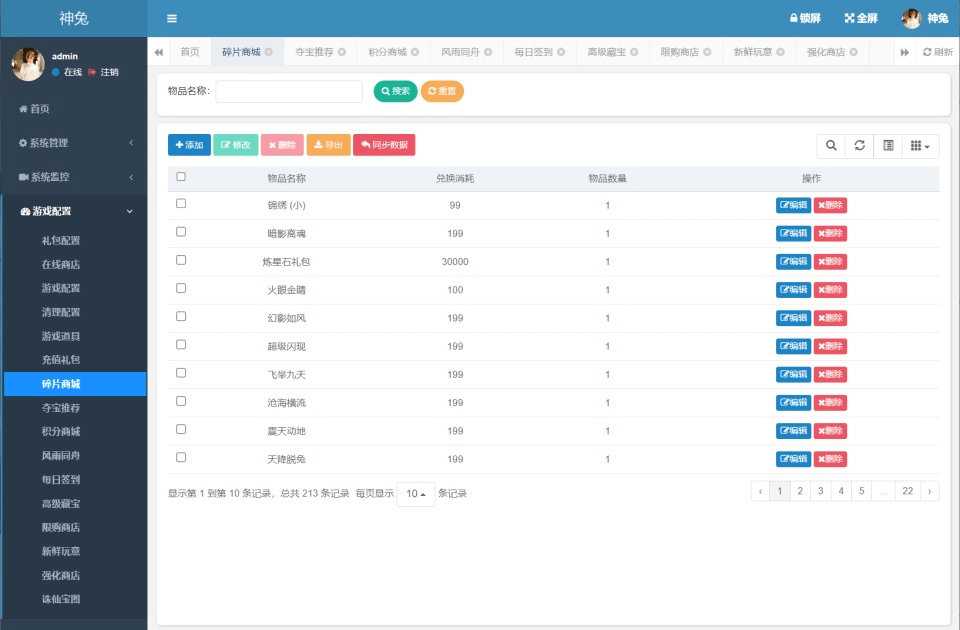
Task: Check the 暗影离魂 row checkbox
Action: click(x=181, y=231)
